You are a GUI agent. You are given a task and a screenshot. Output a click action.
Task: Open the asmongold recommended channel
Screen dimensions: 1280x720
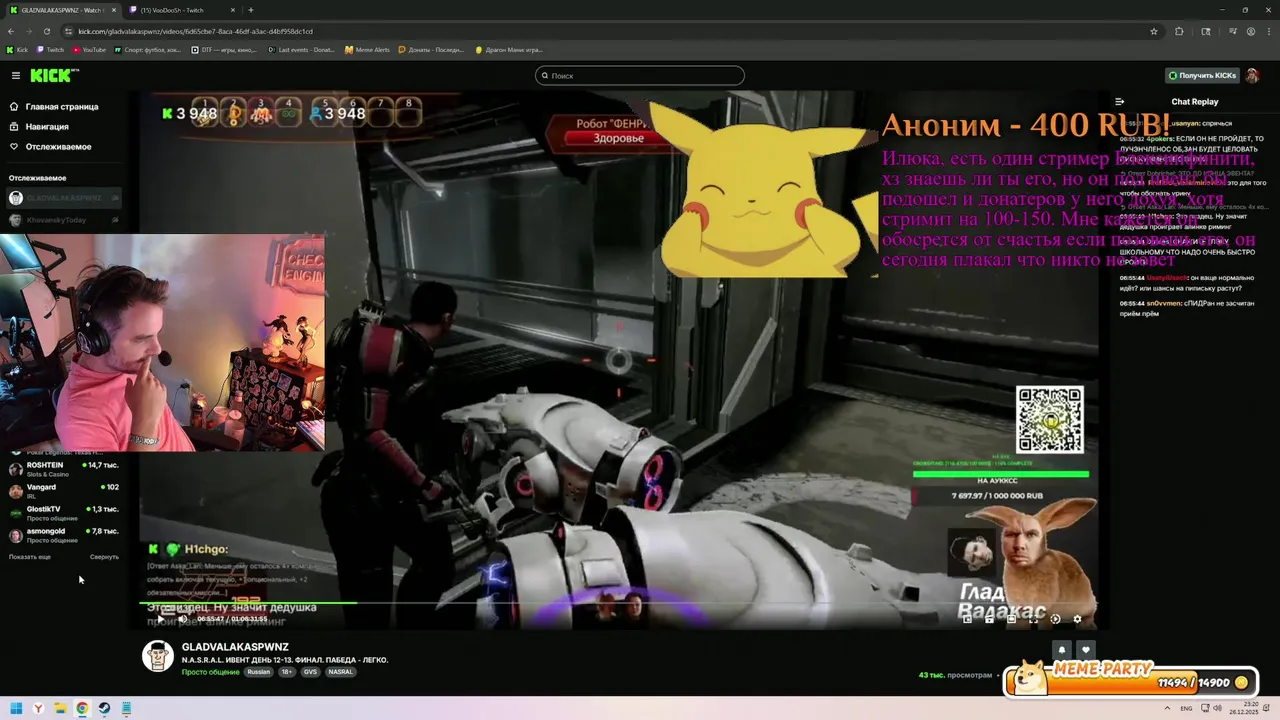click(x=62, y=535)
